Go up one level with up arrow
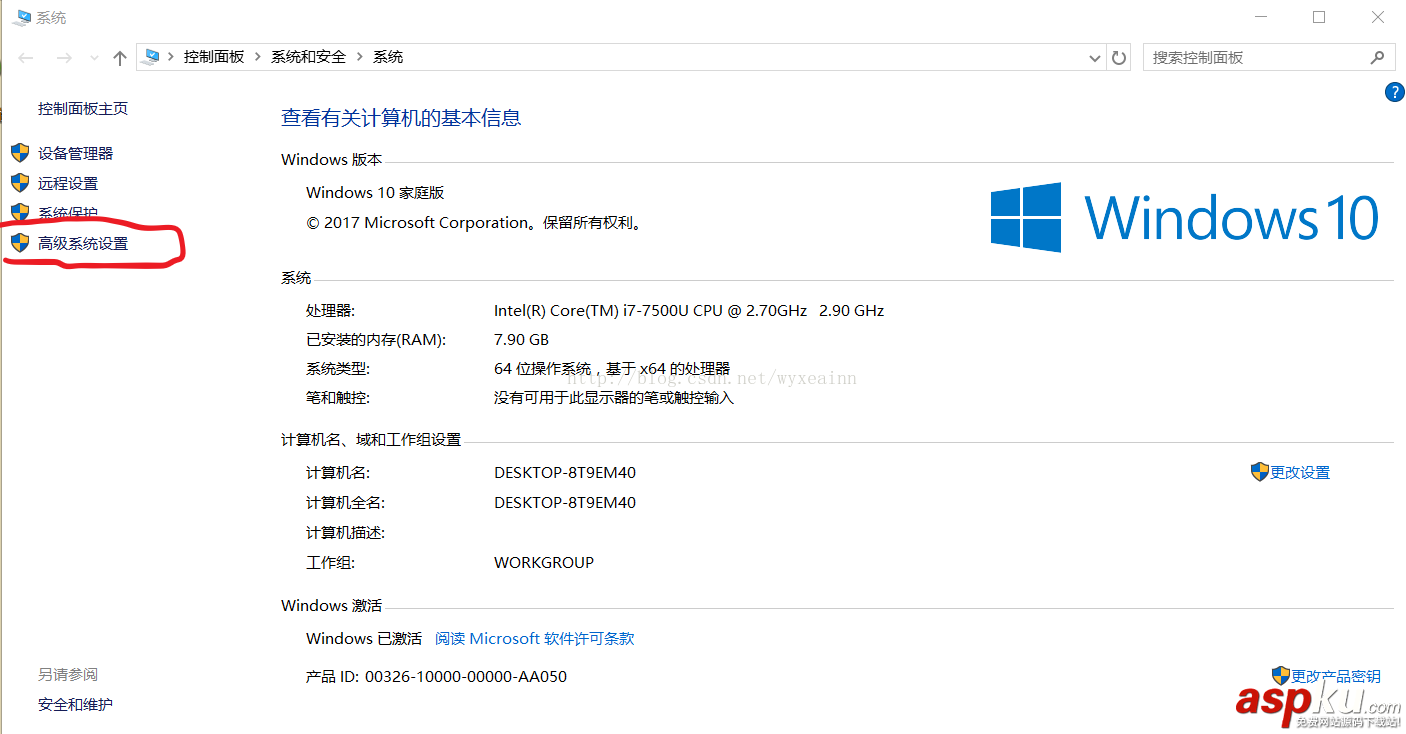 (120, 58)
